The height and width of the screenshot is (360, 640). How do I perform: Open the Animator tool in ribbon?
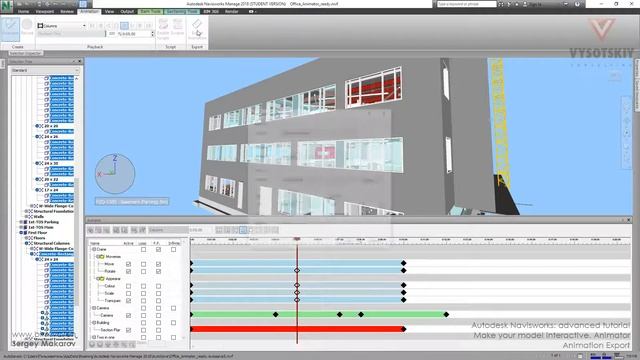click(10, 29)
